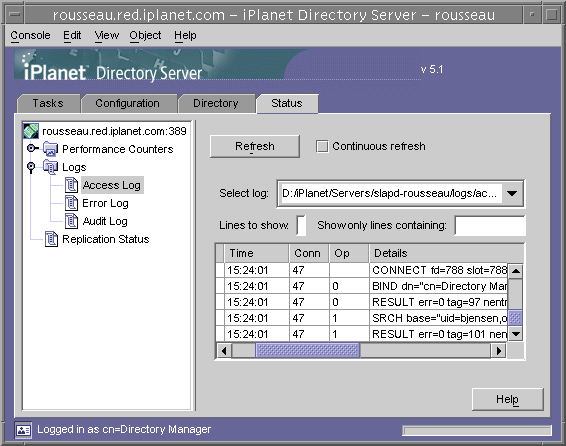Select the Status tab
The image size is (566, 446).
(x=287, y=103)
